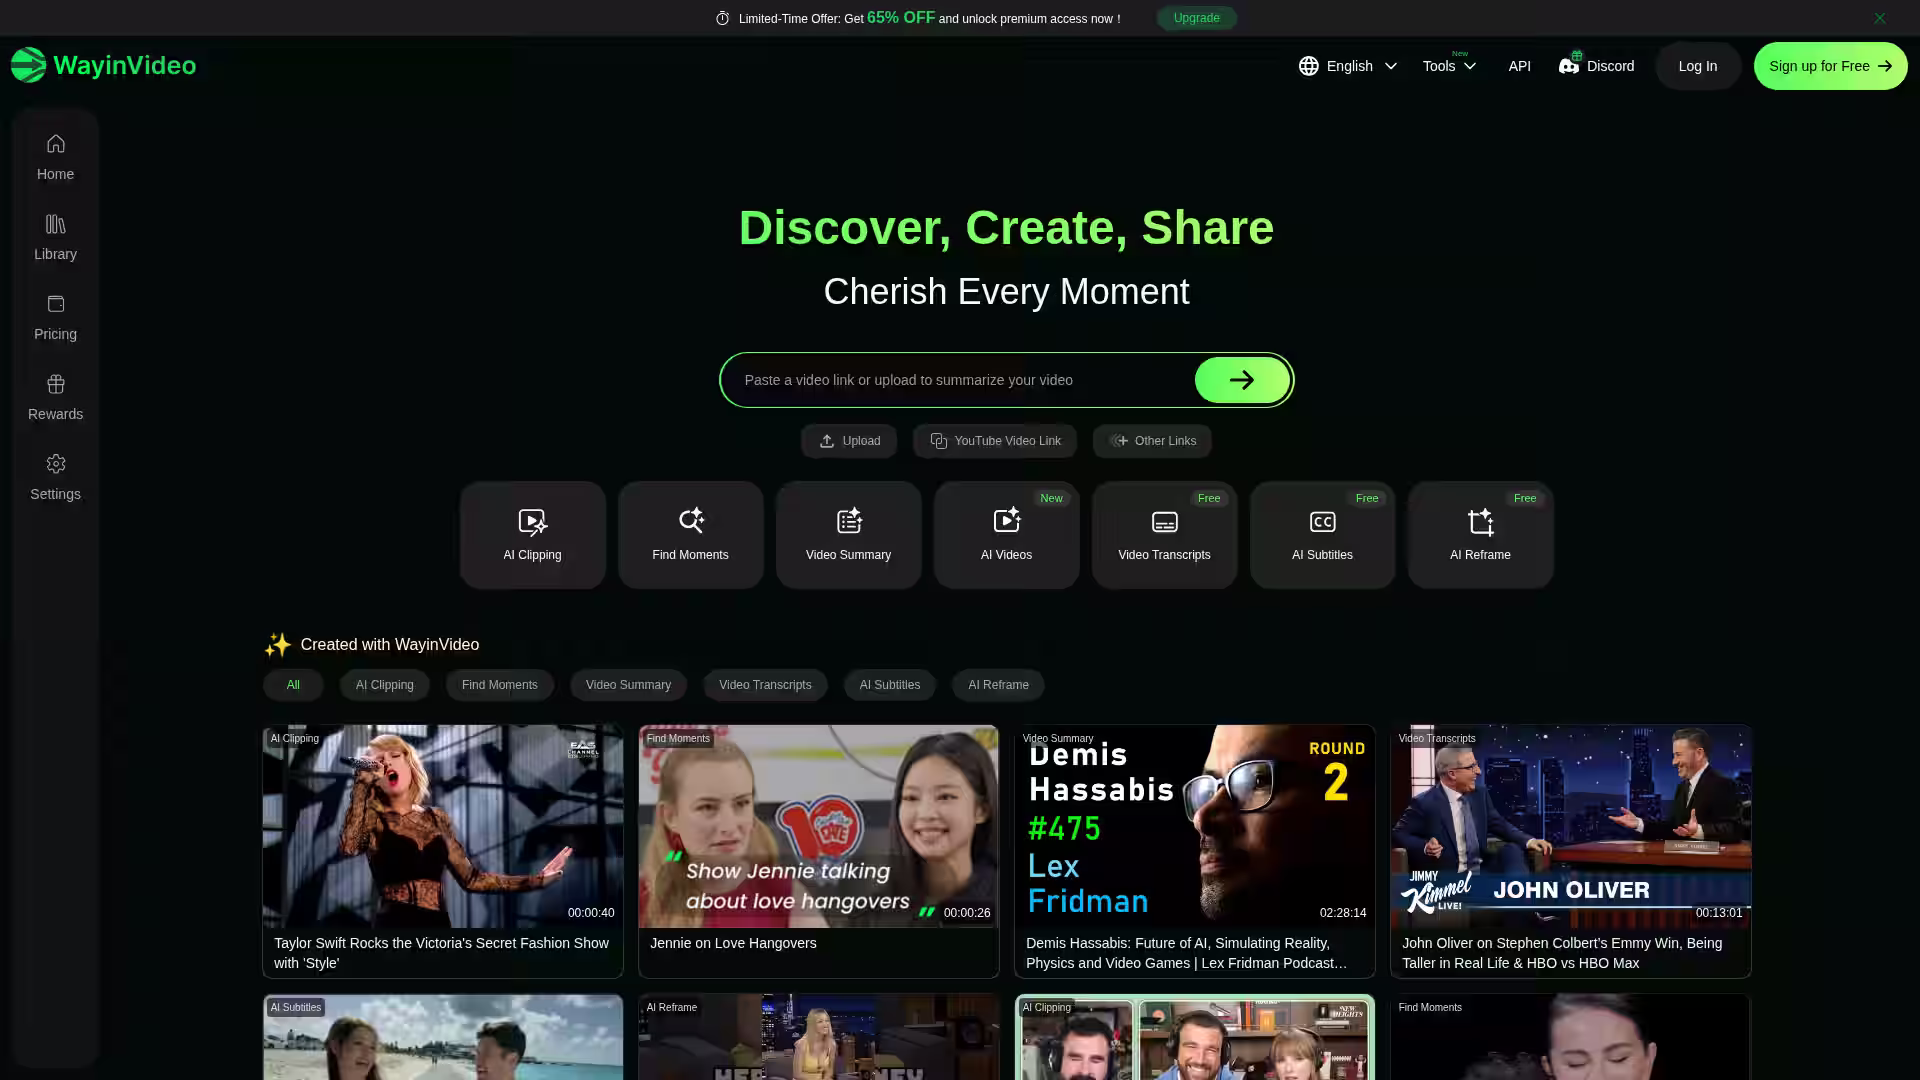This screenshot has width=1920, height=1080.
Task: Click the Sign up for Free button
Action: point(1830,66)
